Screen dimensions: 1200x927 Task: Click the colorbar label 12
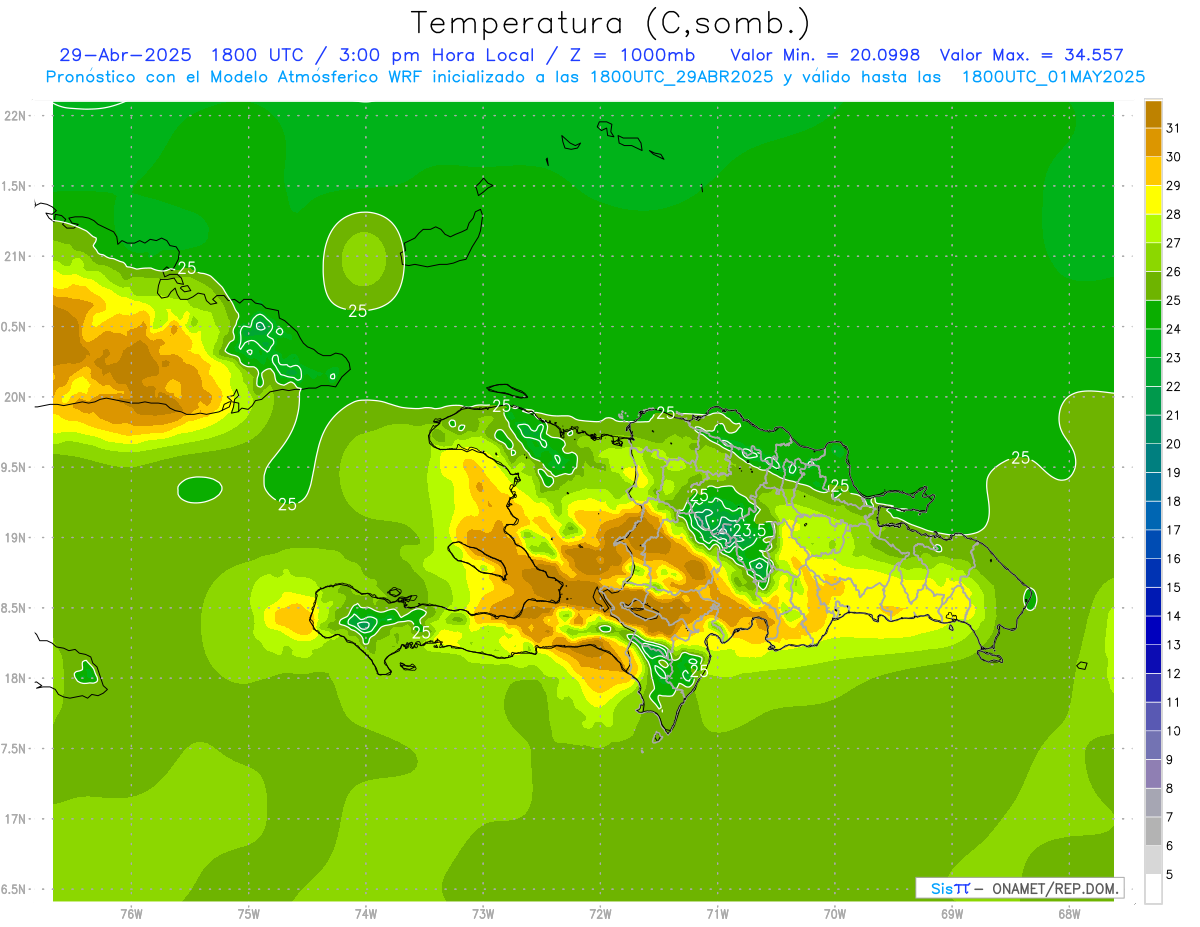(1174, 674)
